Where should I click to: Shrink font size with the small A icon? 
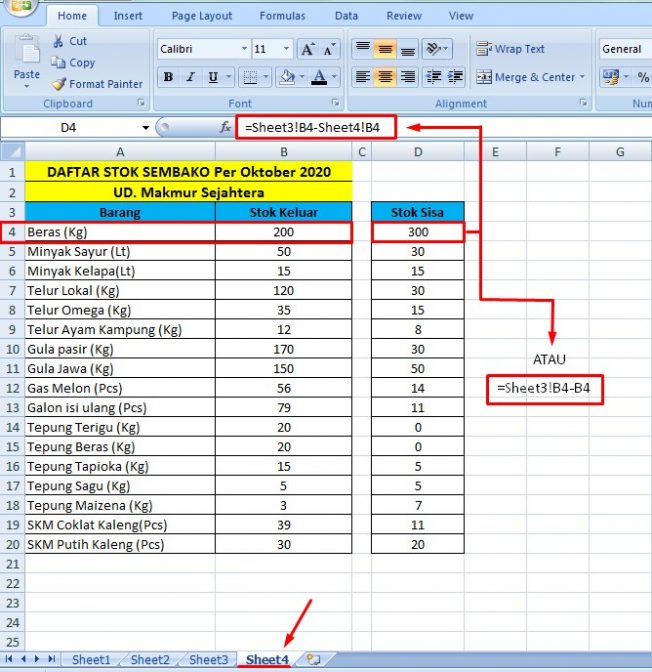[329, 49]
